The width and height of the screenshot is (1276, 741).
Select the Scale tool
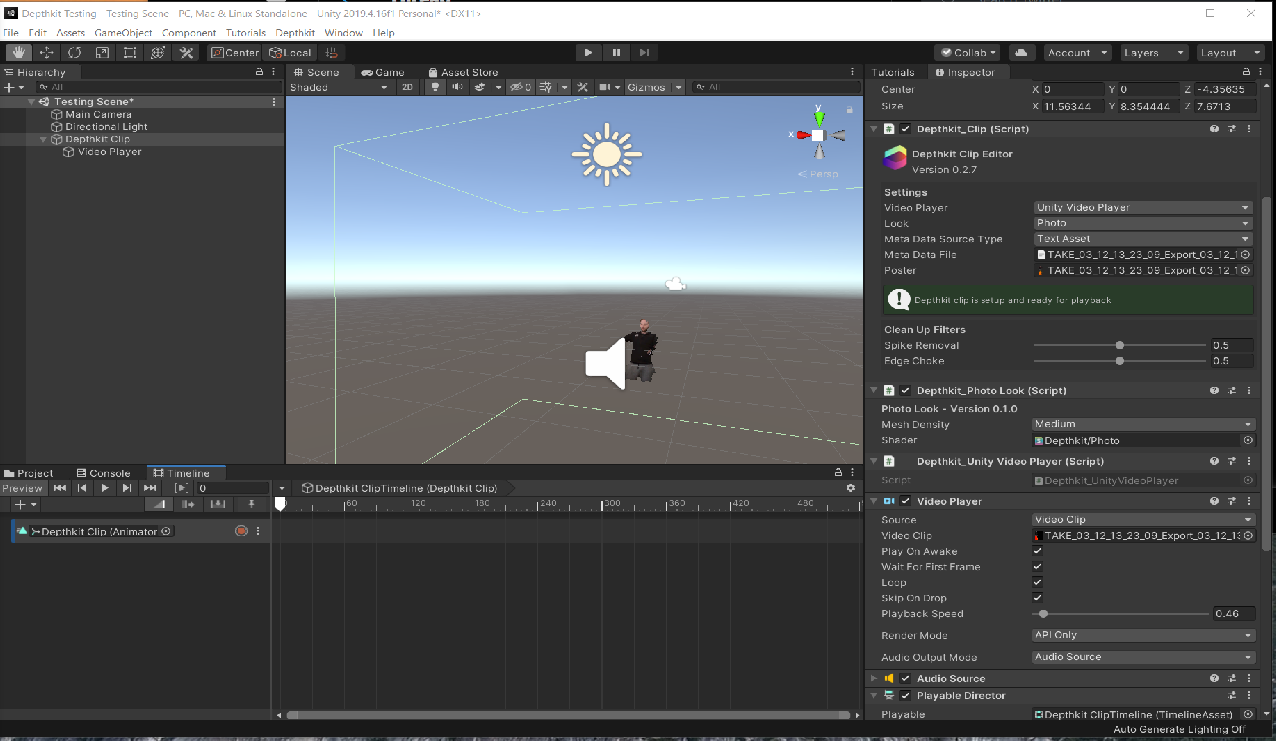[102, 53]
